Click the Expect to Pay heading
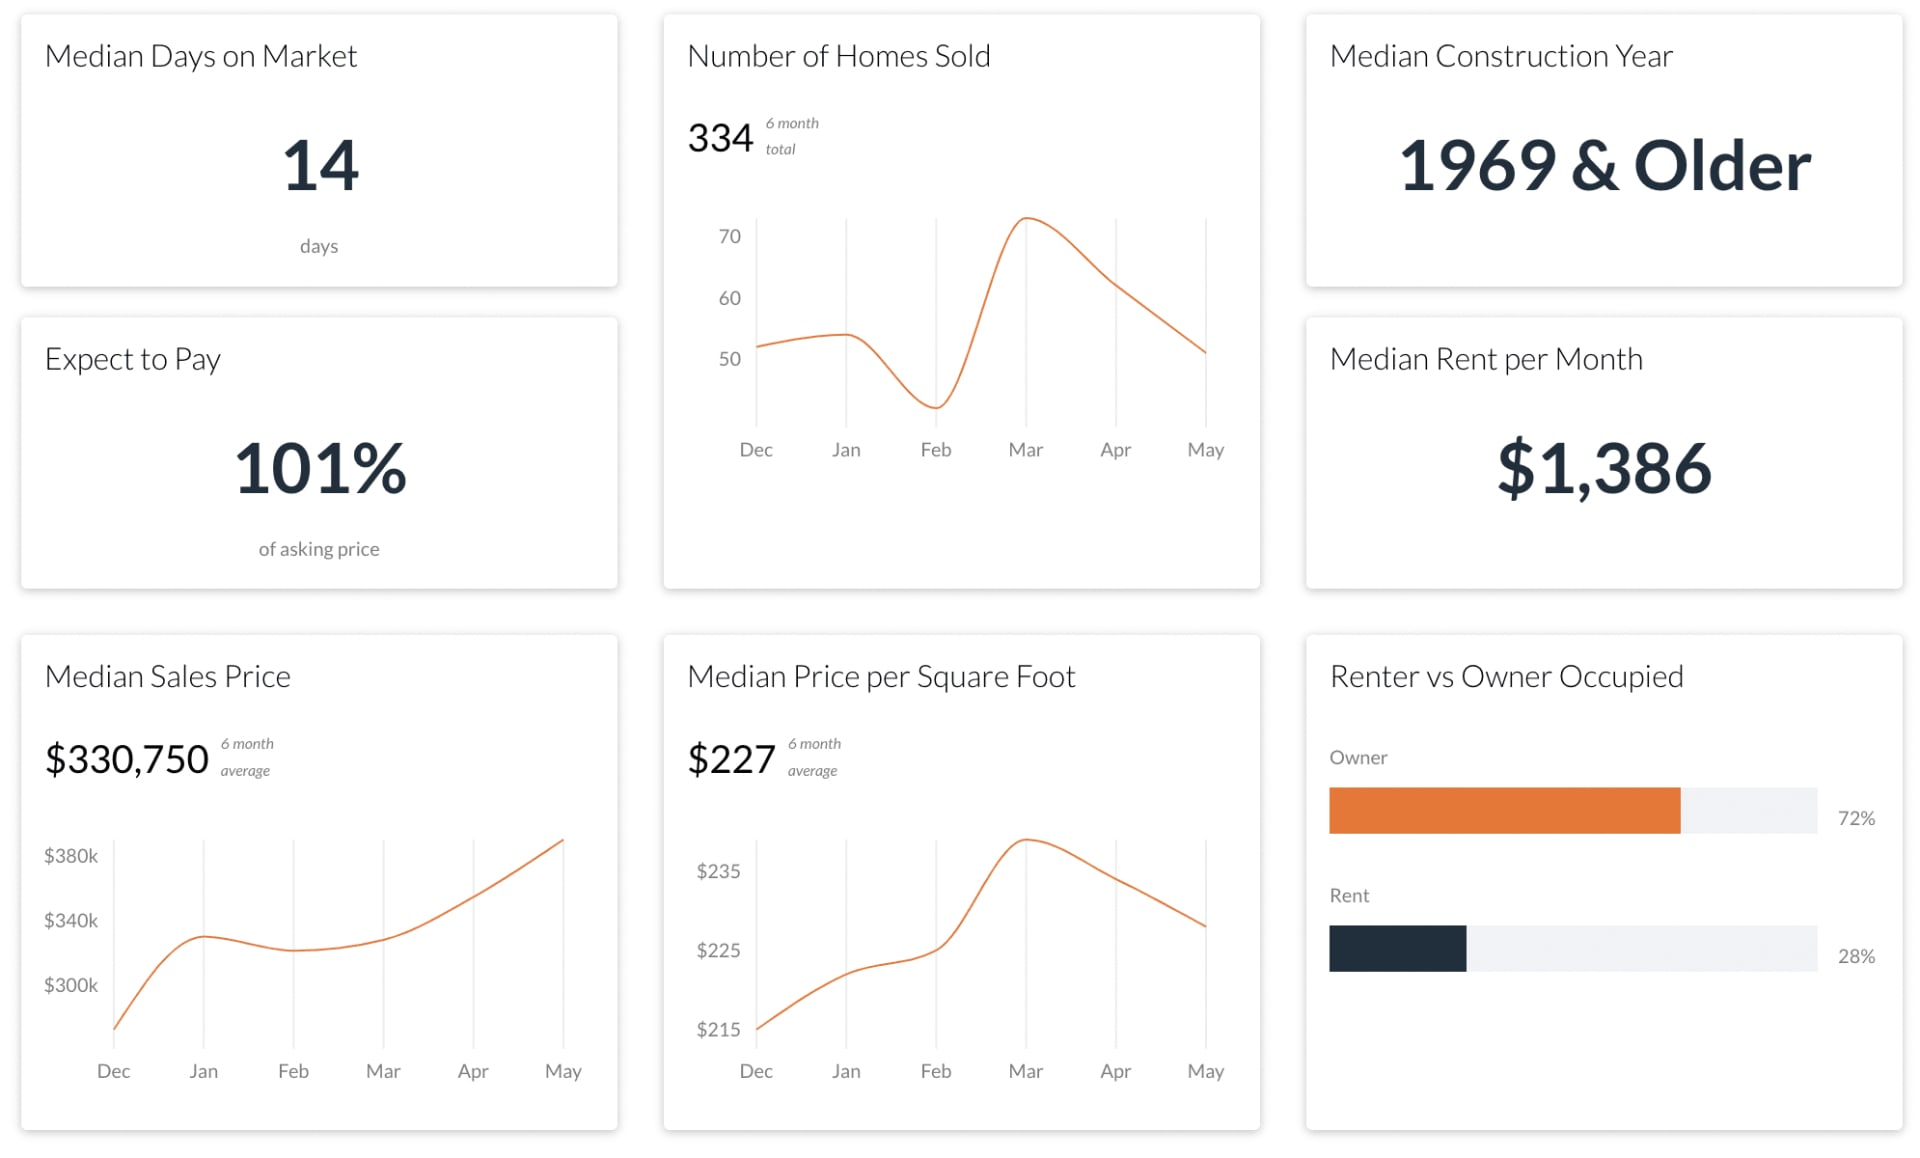Screen dimensions: 1920x1158 tap(133, 359)
